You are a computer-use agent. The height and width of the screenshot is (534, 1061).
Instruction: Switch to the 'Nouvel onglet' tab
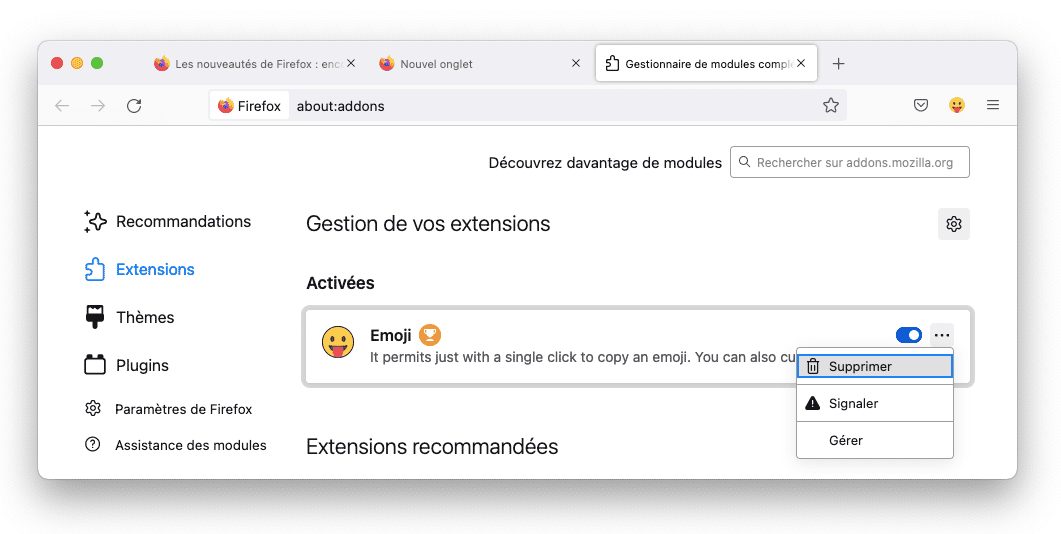pyautogui.click(x=479, y=64)
